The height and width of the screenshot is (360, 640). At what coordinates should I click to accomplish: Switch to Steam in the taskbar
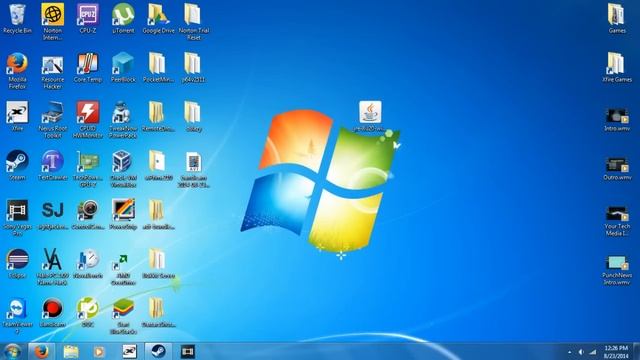coord(158,351)
